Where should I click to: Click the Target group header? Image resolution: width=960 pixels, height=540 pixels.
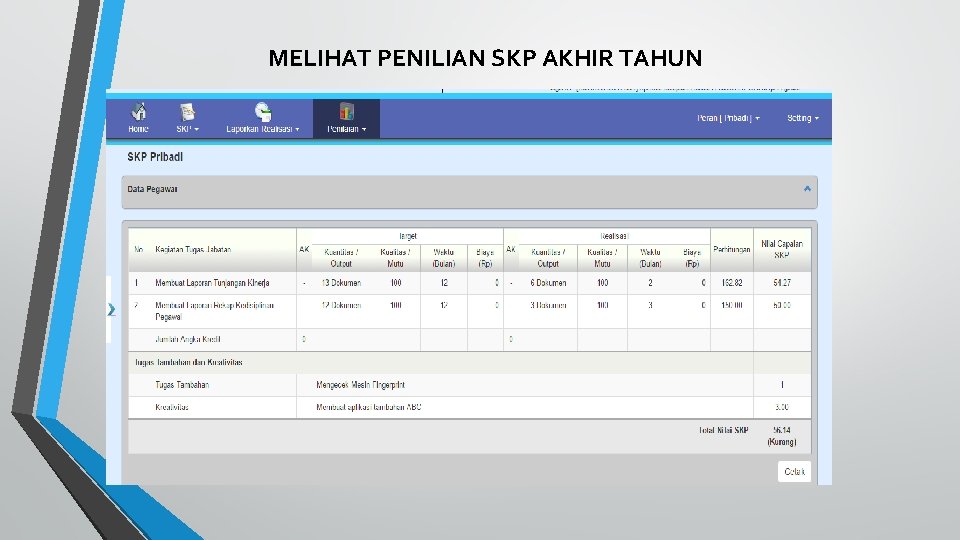coord(408,236)
